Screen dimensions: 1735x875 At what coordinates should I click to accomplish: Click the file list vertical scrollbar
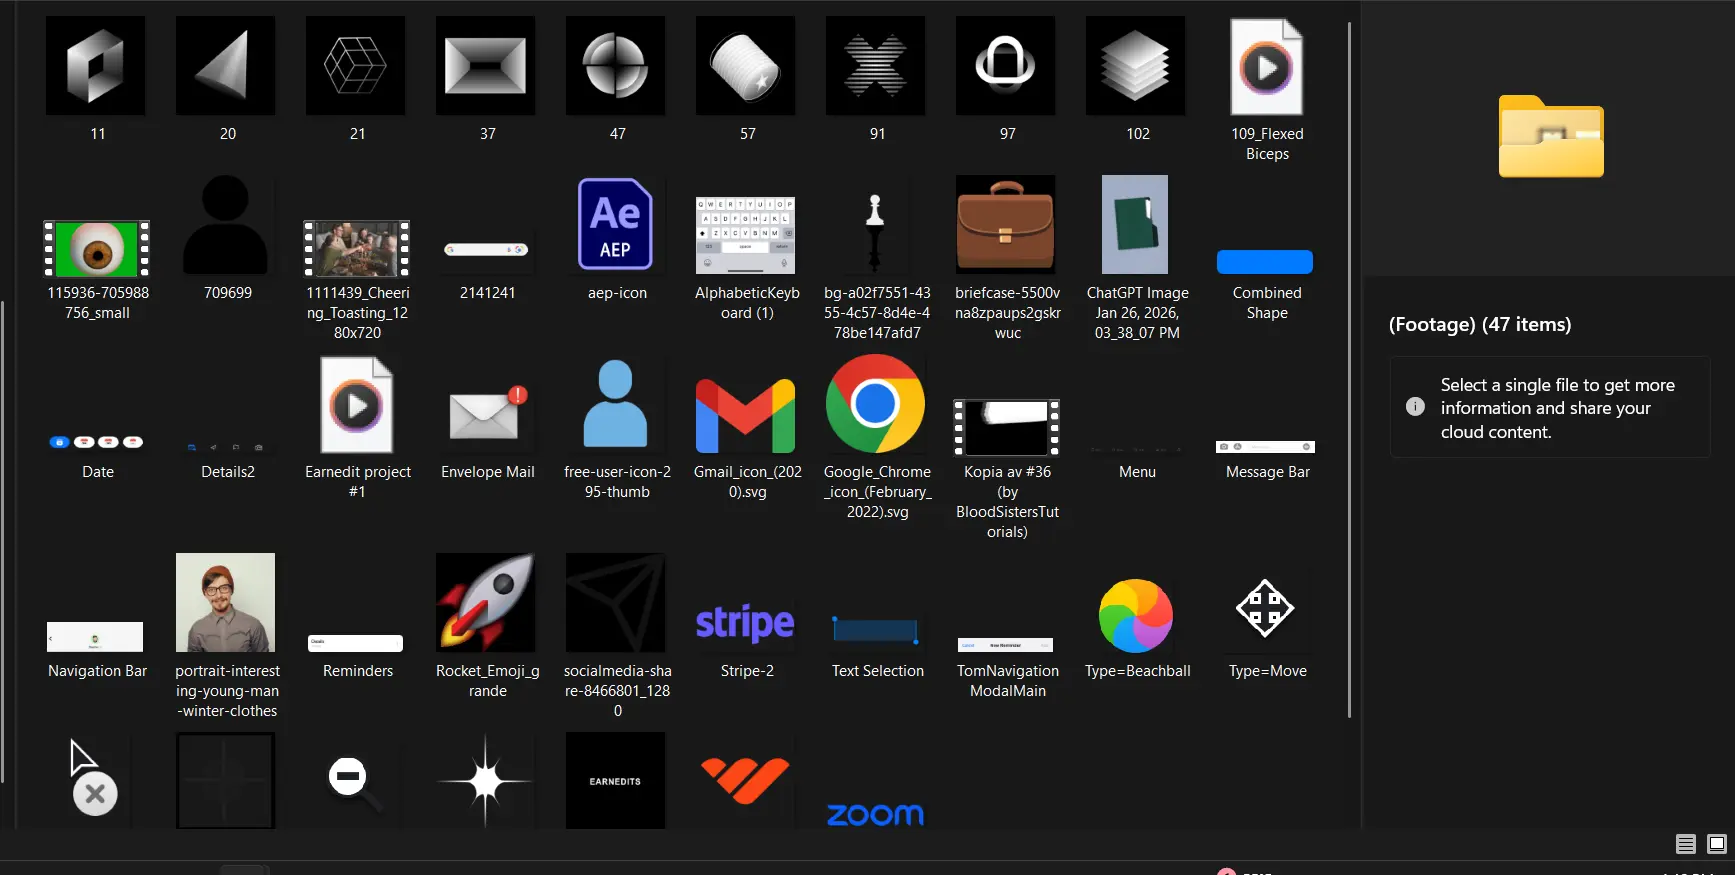tap(1350, 370)
